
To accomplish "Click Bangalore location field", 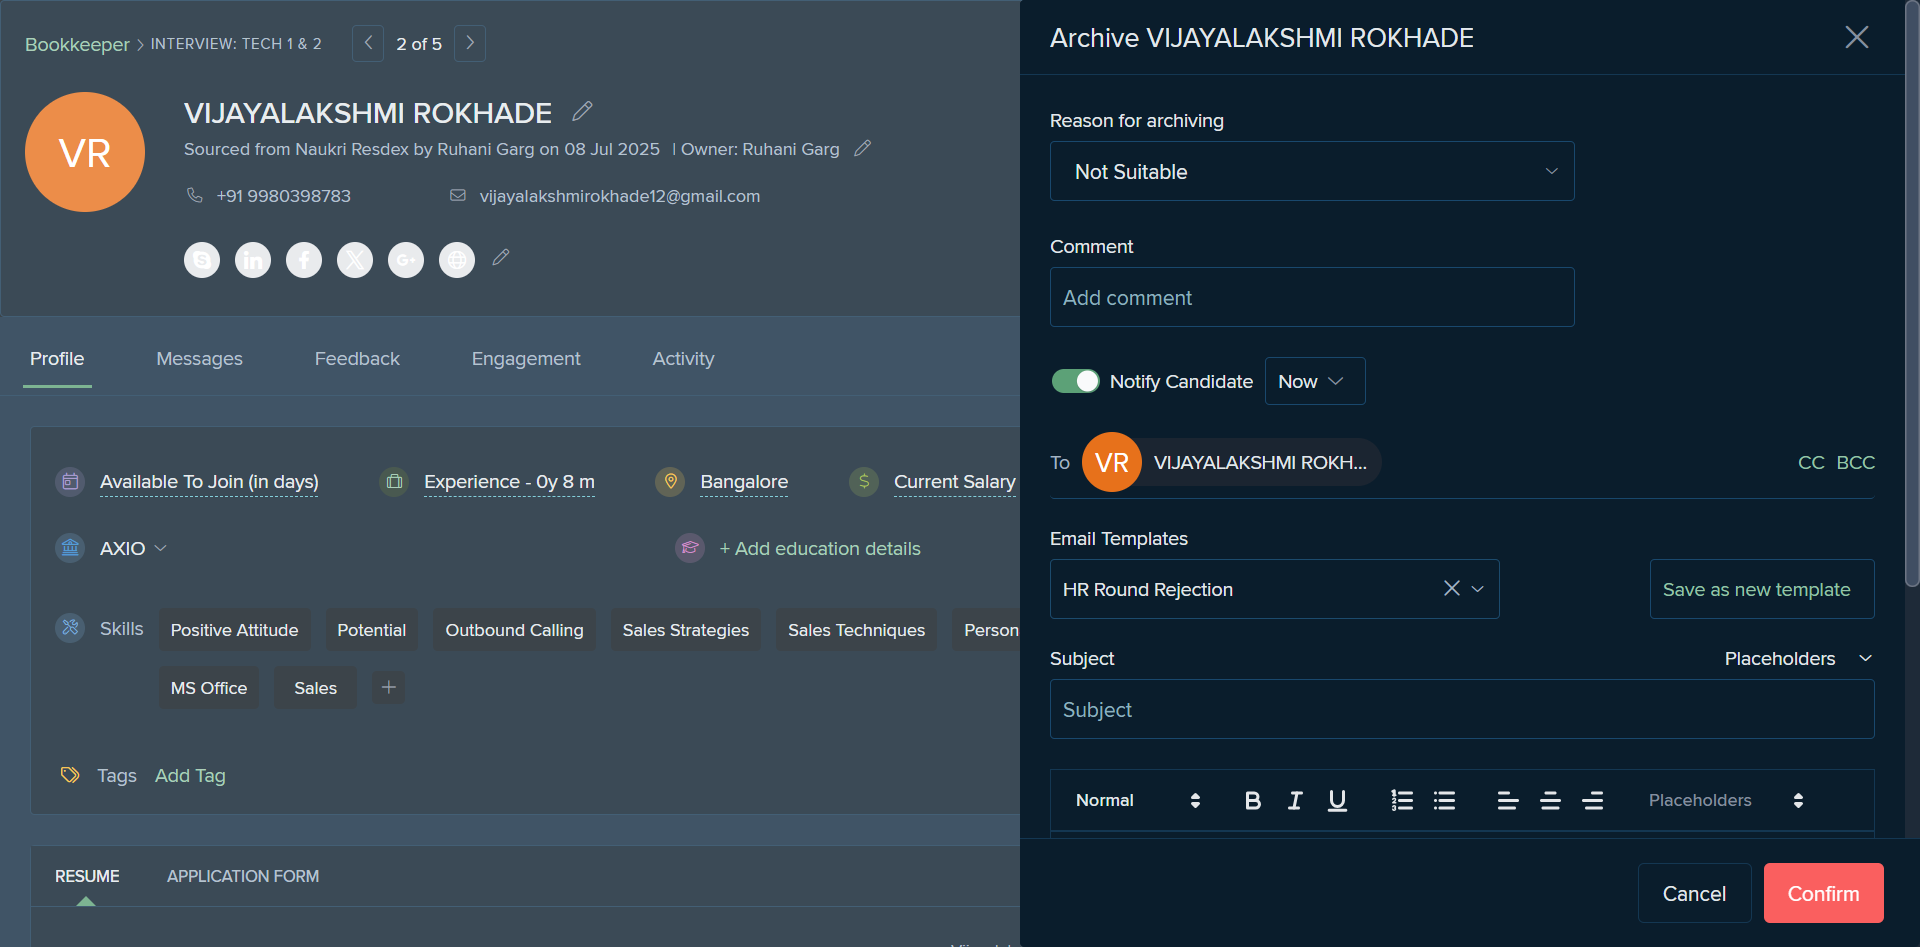I will (744, 482).
